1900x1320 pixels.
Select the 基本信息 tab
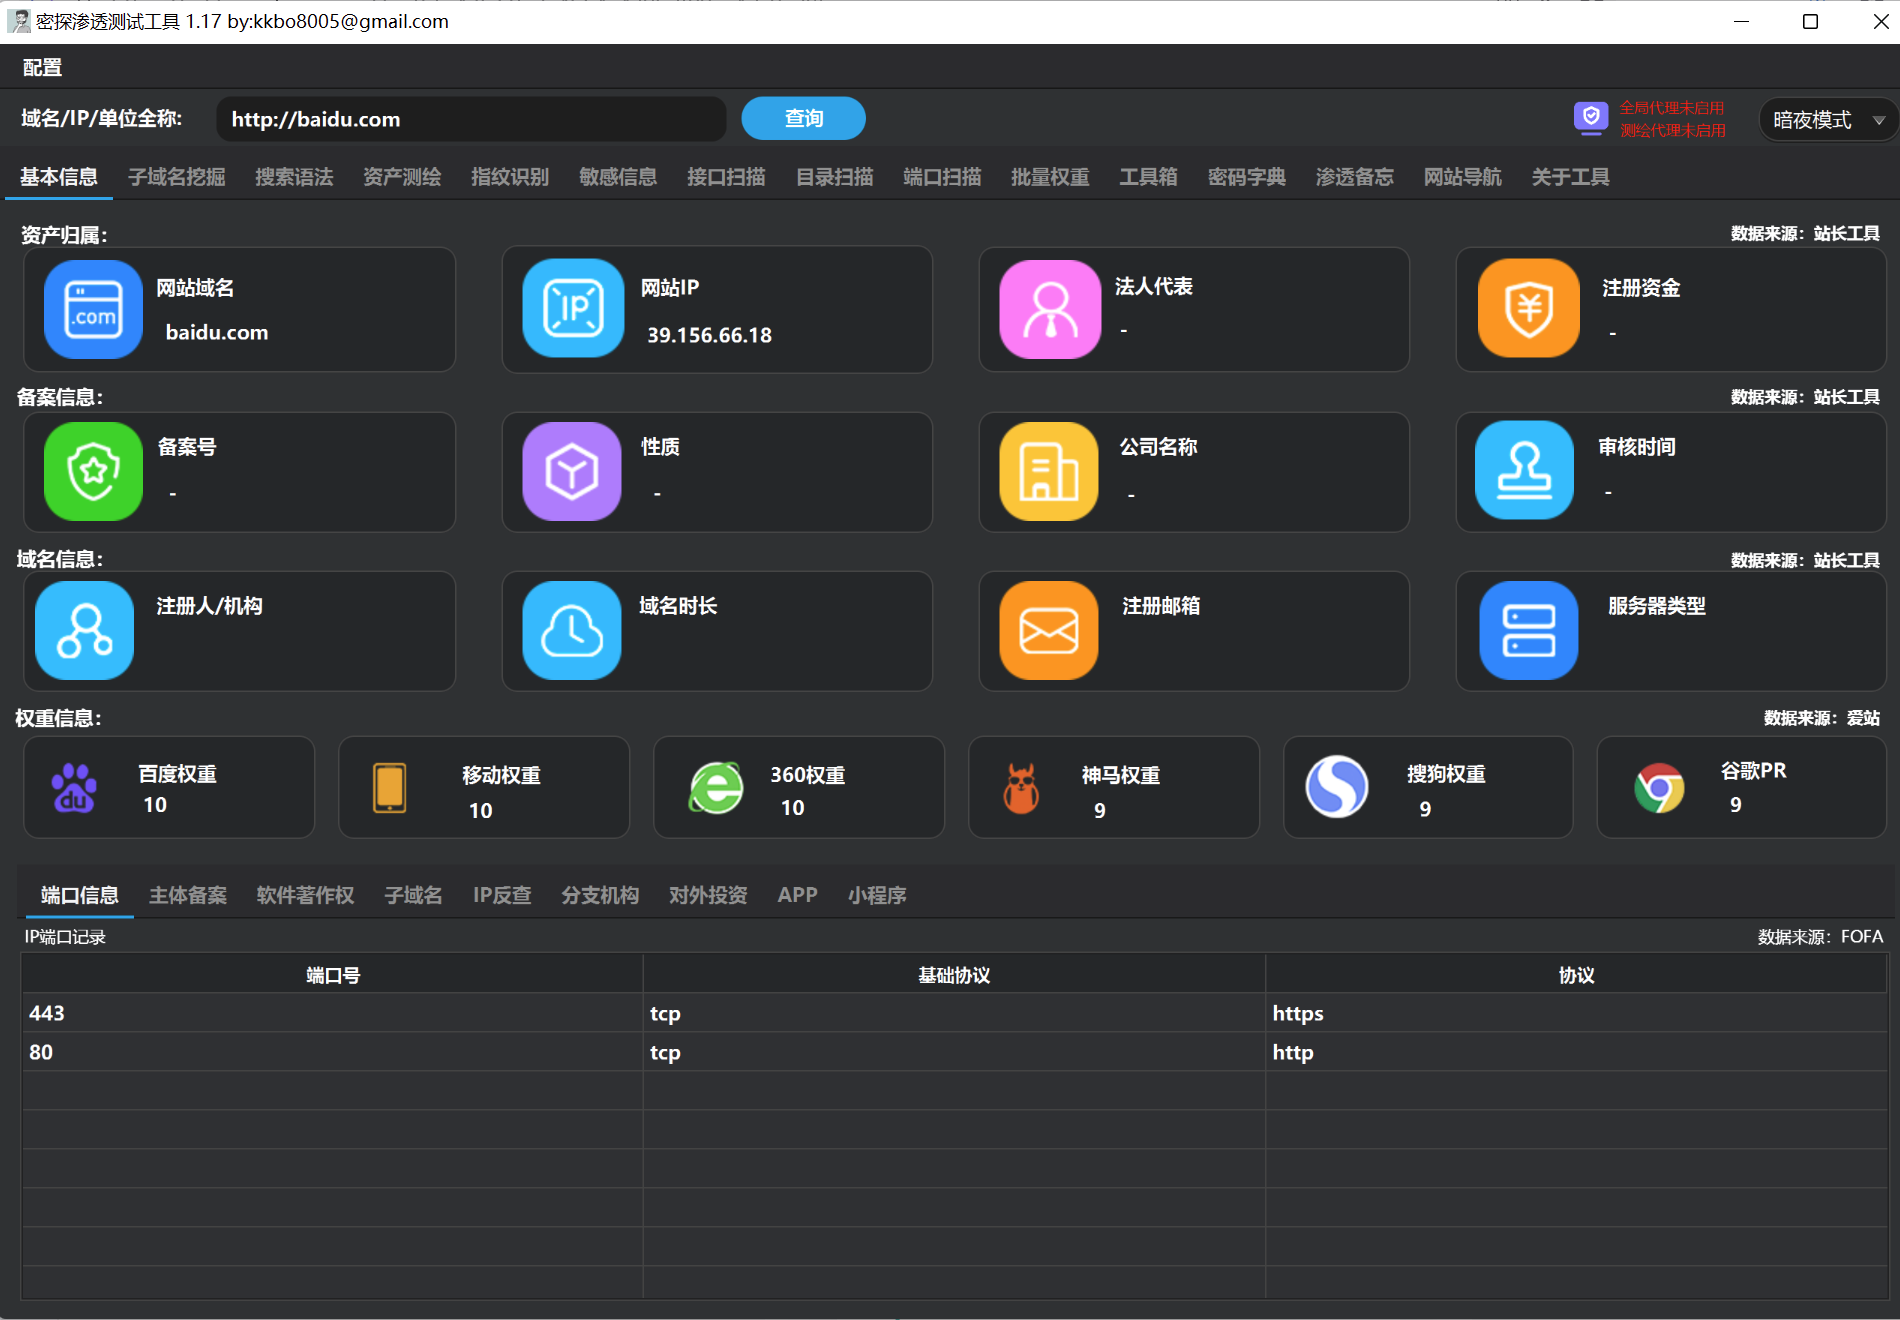(x=59, y=177)
